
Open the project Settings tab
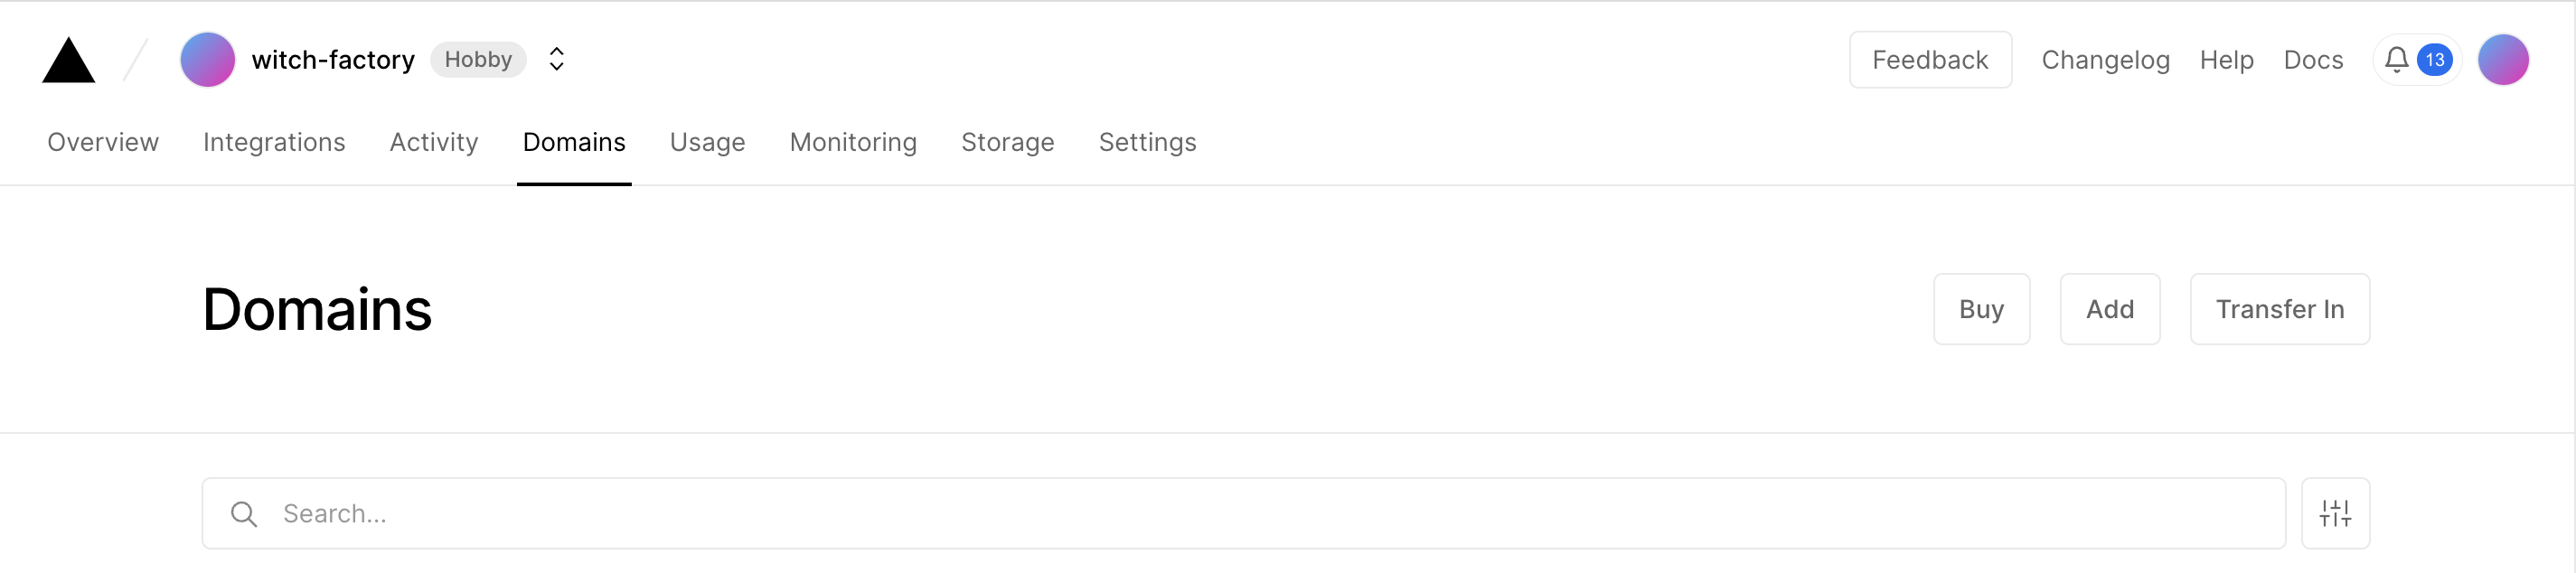coord(1147,142)
